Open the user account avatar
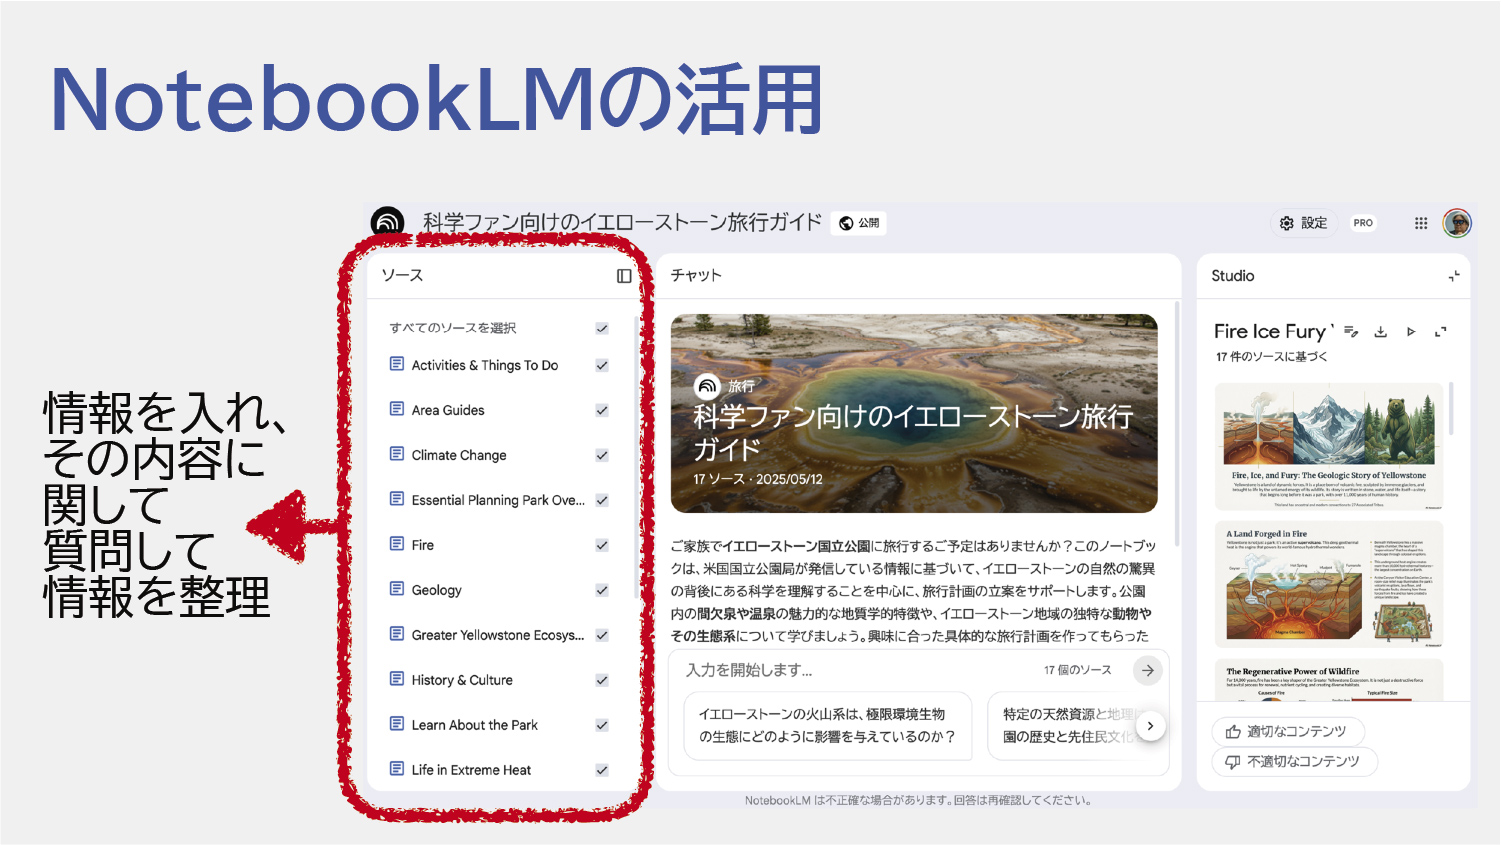This screenshot has width=1501, height=845. coord(1457,223)
